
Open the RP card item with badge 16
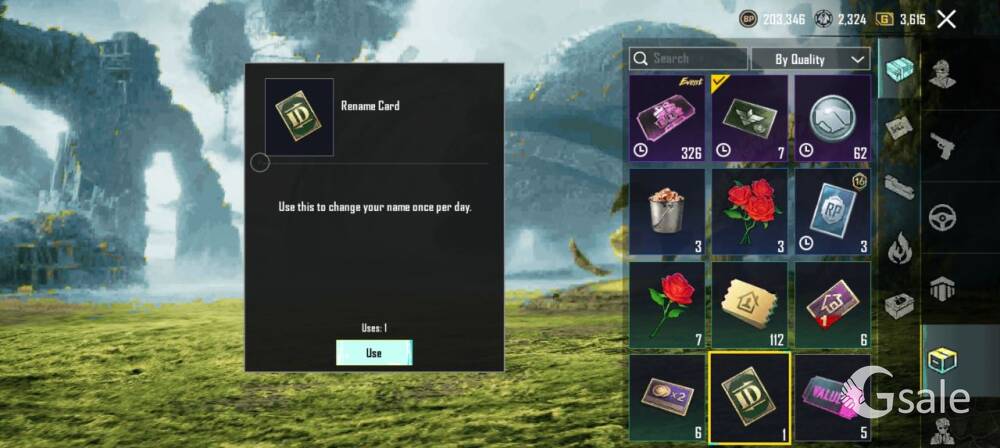(x=832, y=212)
